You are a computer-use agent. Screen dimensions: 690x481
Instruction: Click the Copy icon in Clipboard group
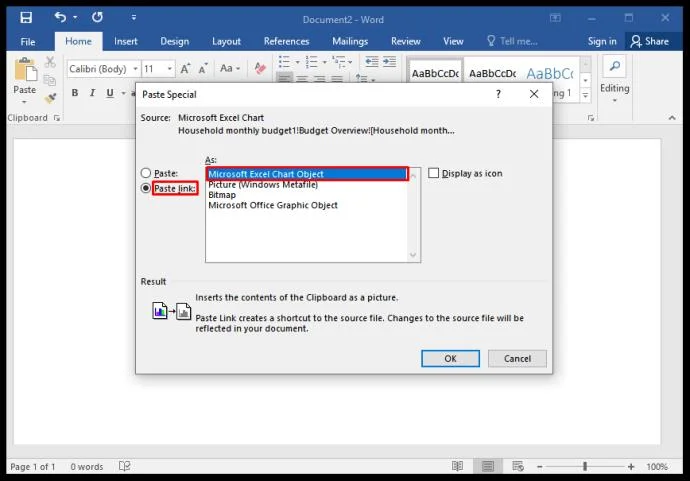tap(50, 80)
